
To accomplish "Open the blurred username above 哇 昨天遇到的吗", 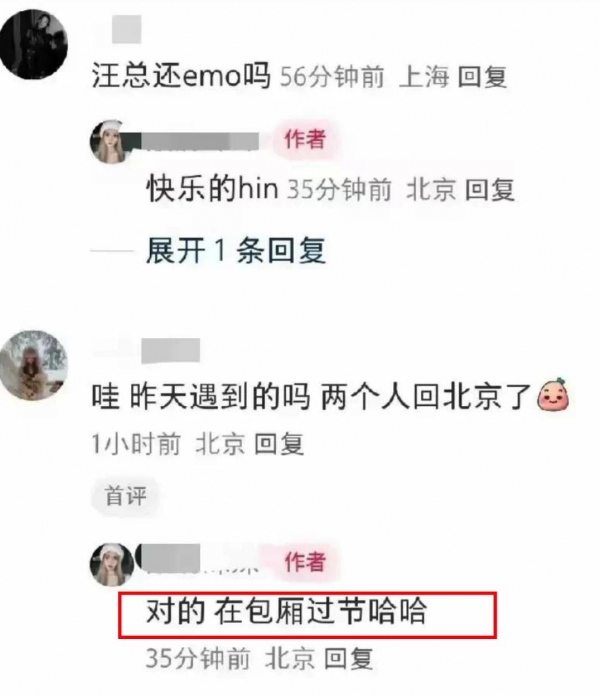I will pyautogui.click(x=171, y=351).
